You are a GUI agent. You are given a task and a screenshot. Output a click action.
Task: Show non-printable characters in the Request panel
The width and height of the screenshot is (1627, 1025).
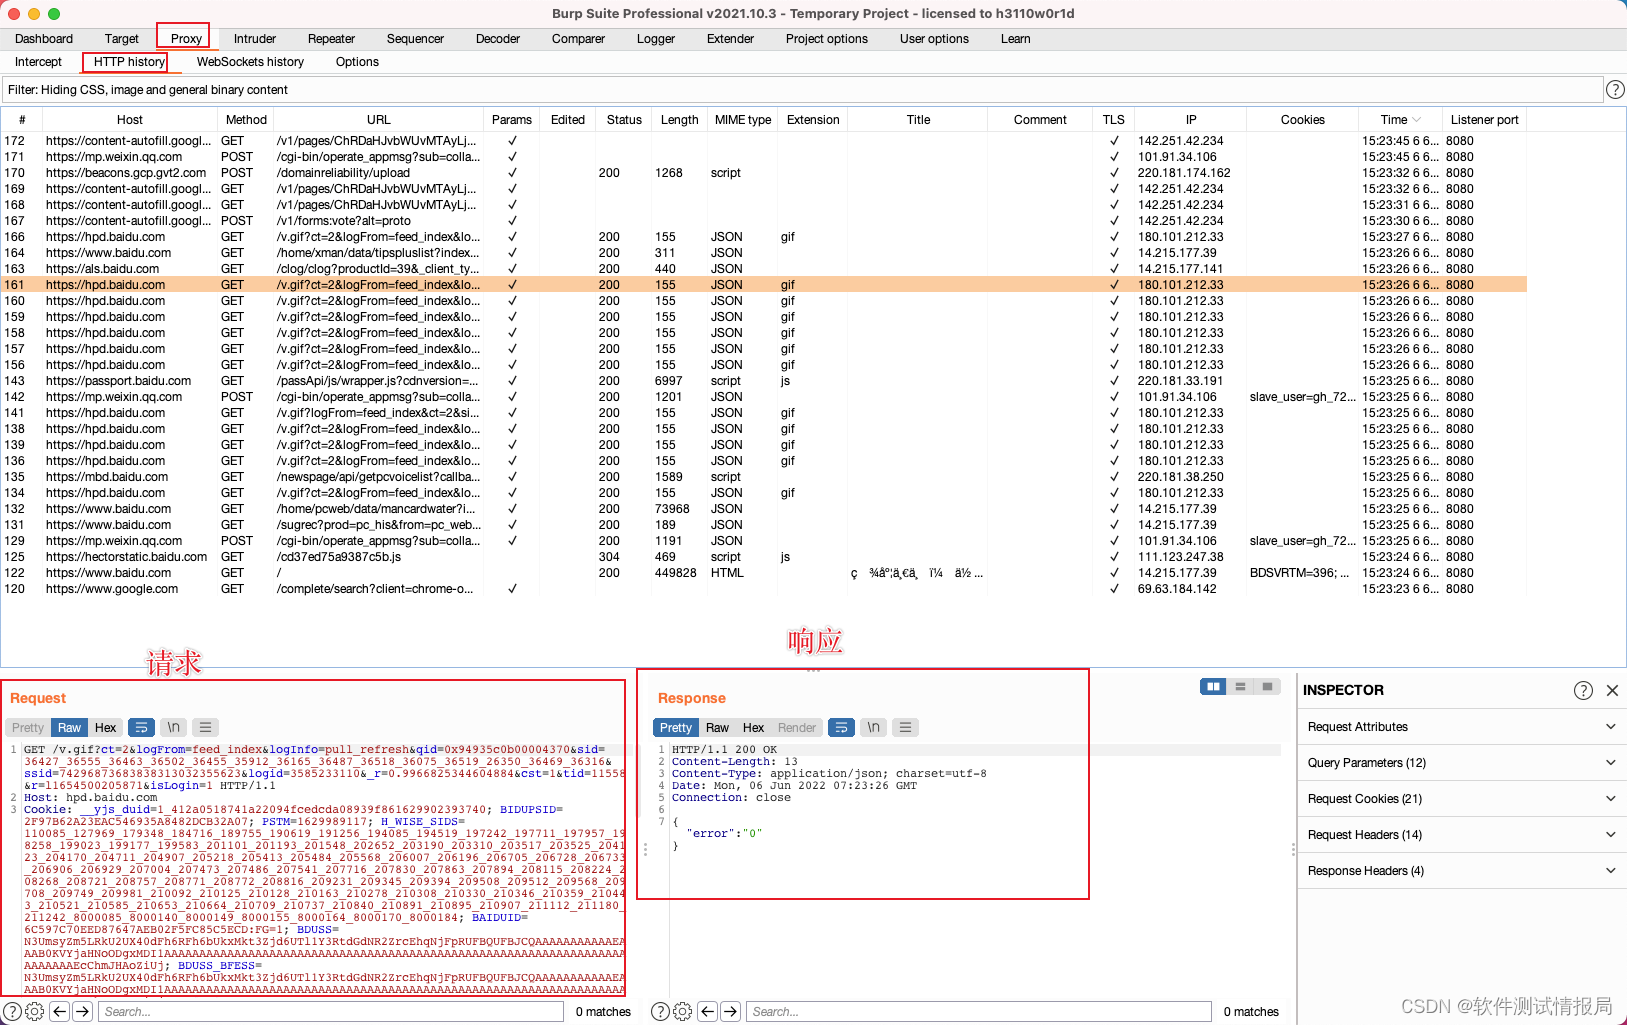click(x=173, y=728)
